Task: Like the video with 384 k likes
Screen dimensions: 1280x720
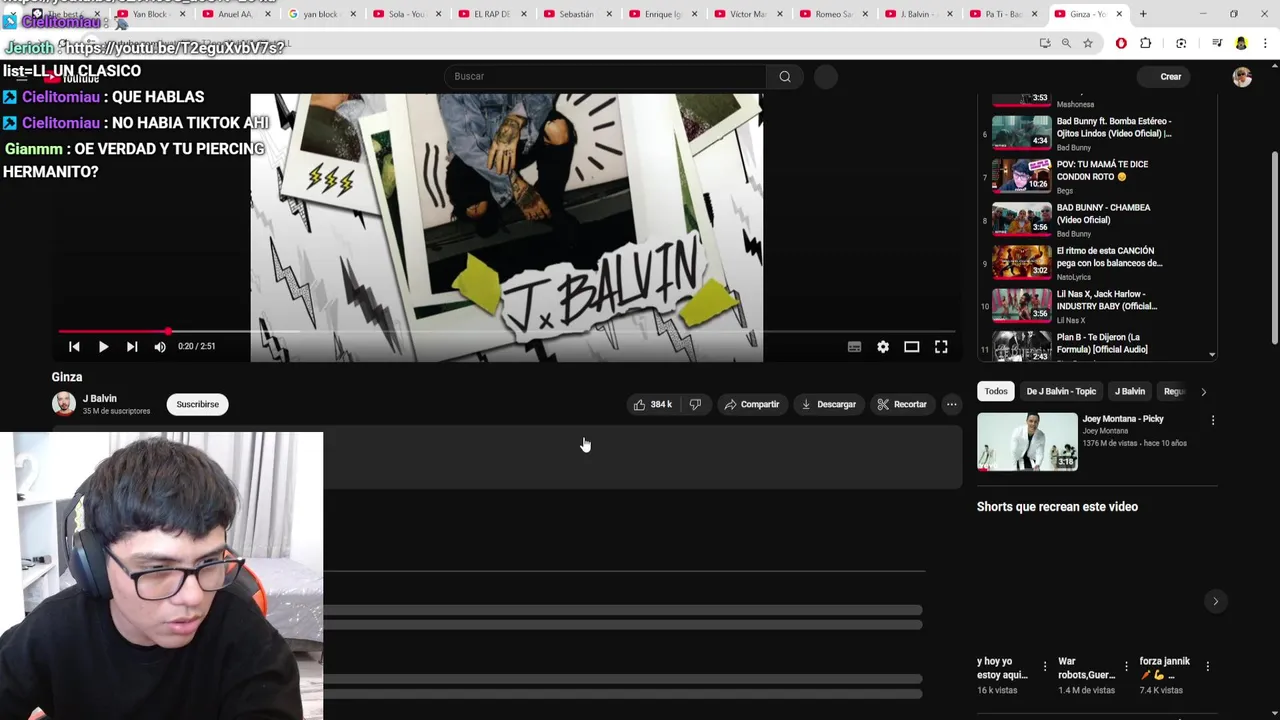Action: pos(652,404)
